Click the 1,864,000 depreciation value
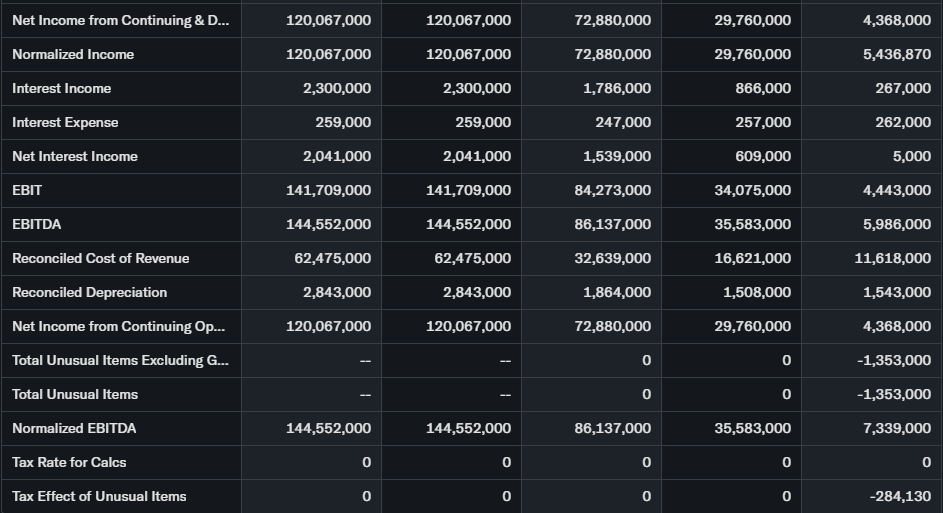The image size is (943, 513). [x=616, y=292]
